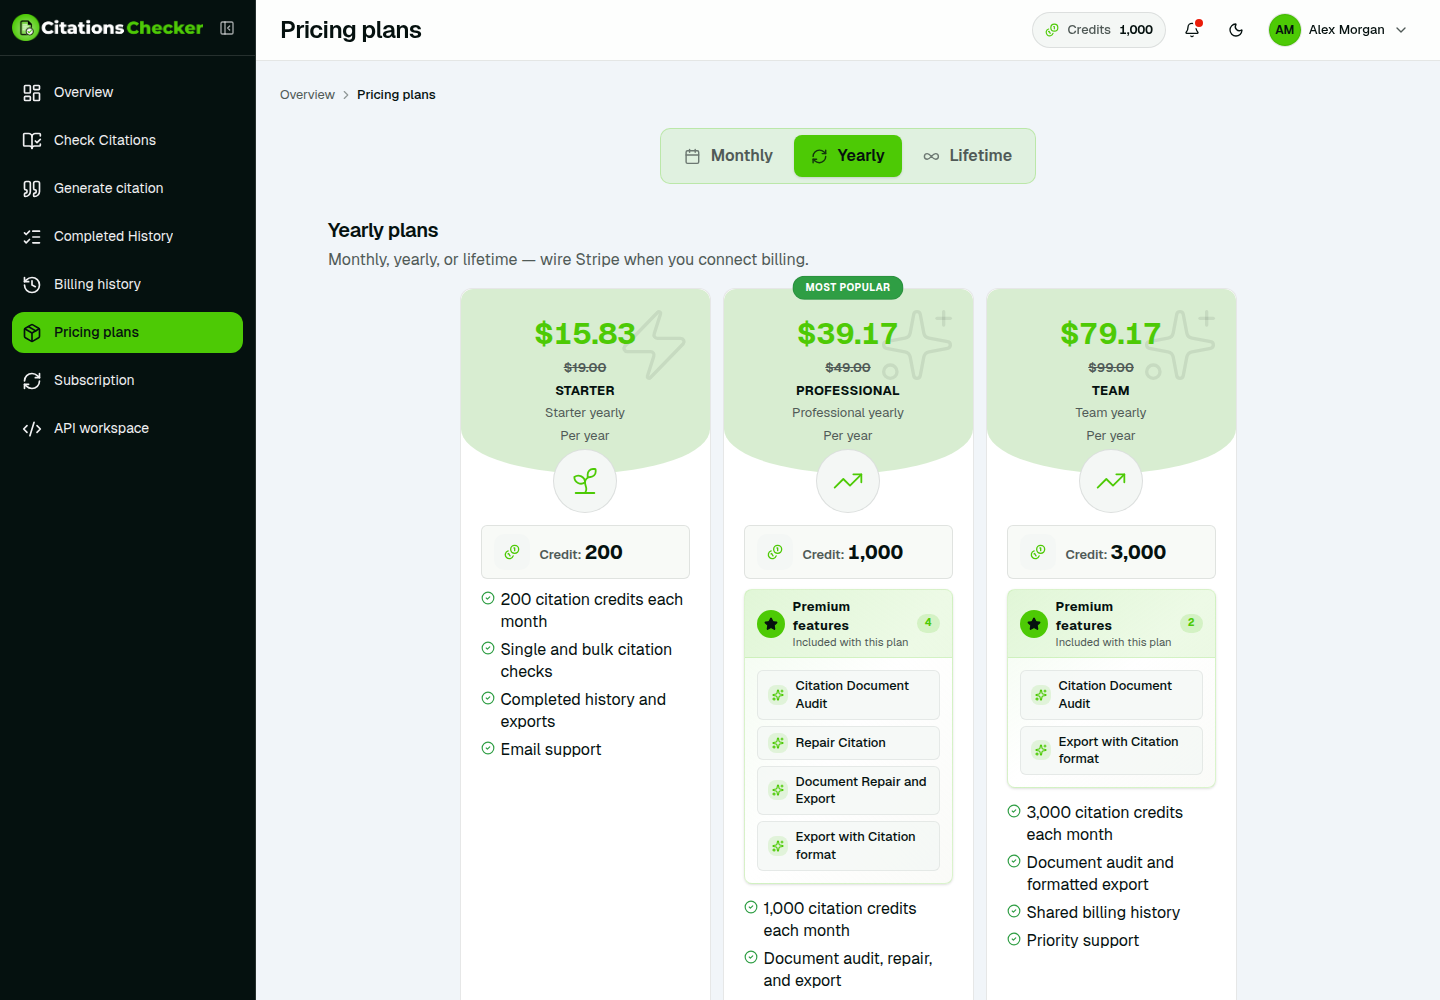1440x1000 pixels.
Task: Click the Team Premium features star icon
Action: click(x=1034, y=624)
